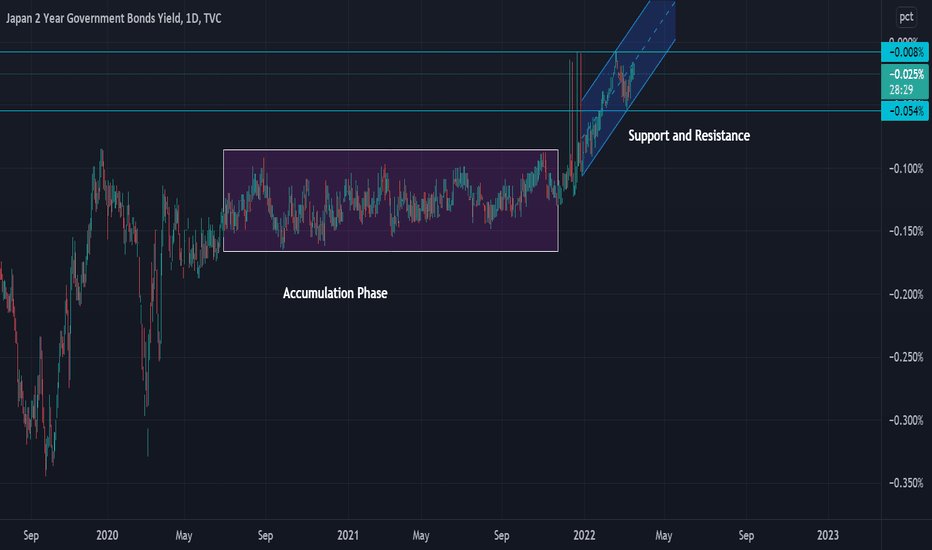Click the -0.250% price axis label
The width and height of the screenshot is (932, 550).
pyautogui.click(x=906, y=357)
